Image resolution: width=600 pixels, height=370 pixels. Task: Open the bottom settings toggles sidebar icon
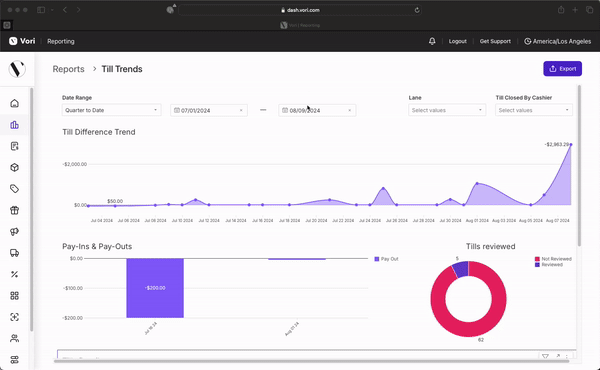(x=15, y=360)
